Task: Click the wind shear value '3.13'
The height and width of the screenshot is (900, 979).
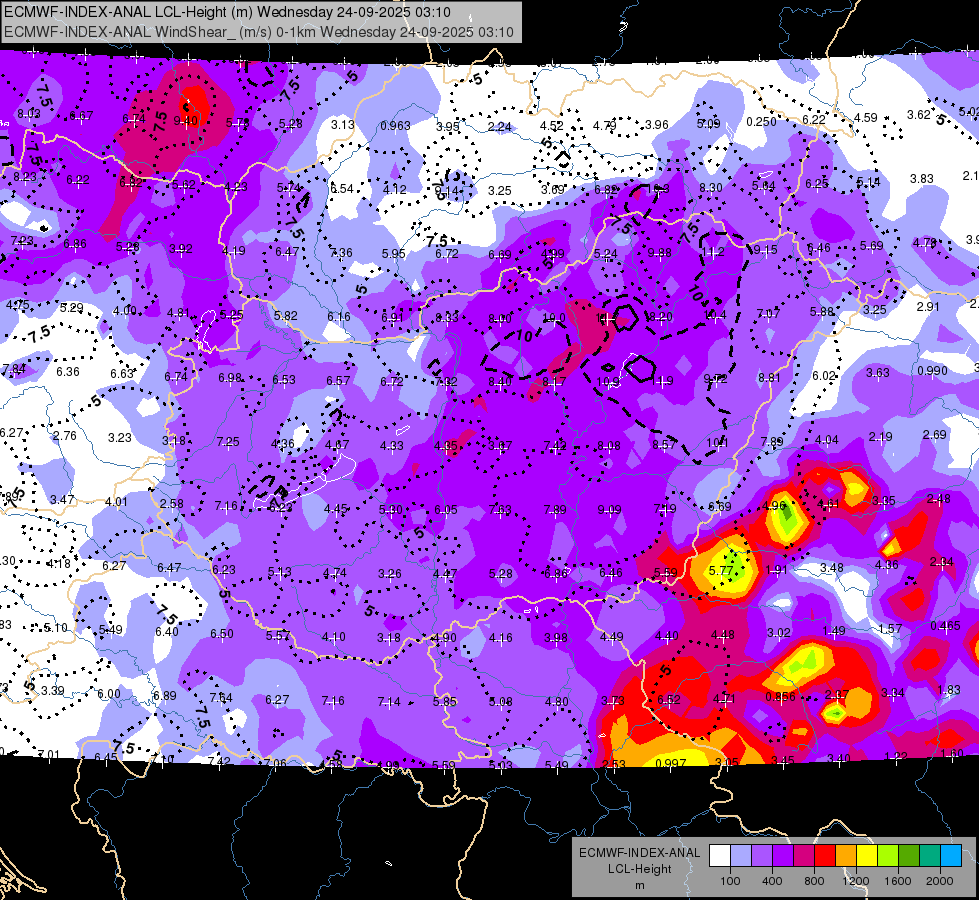Action: 343,125
